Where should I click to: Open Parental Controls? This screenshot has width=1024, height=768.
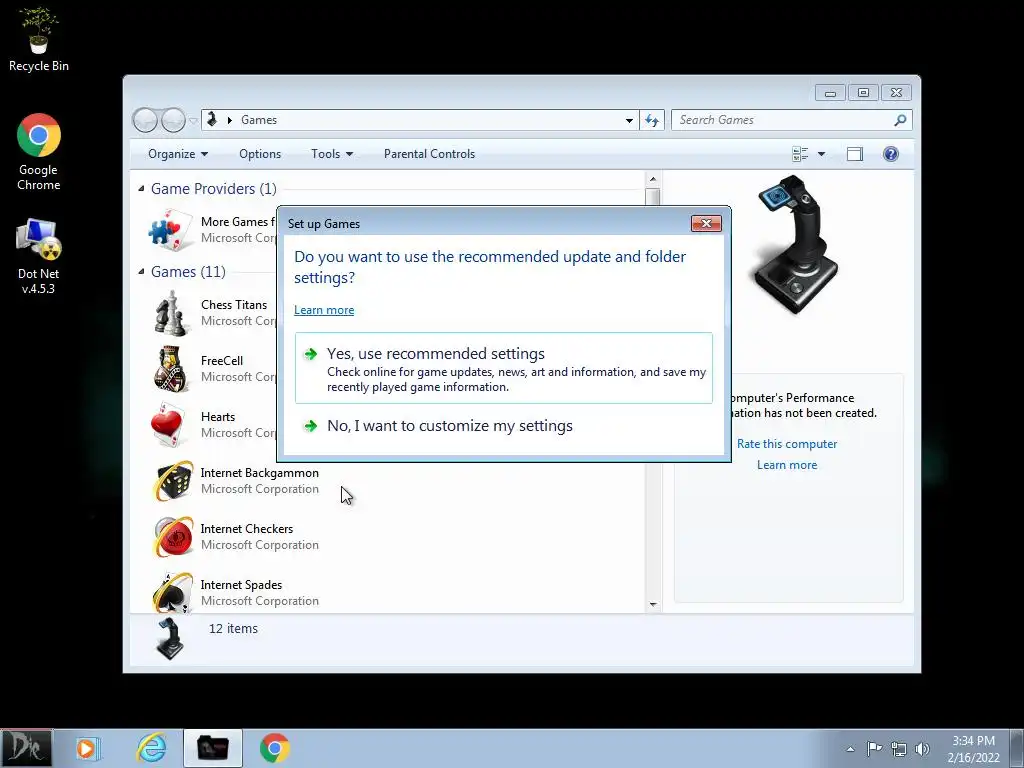point(429,154)
